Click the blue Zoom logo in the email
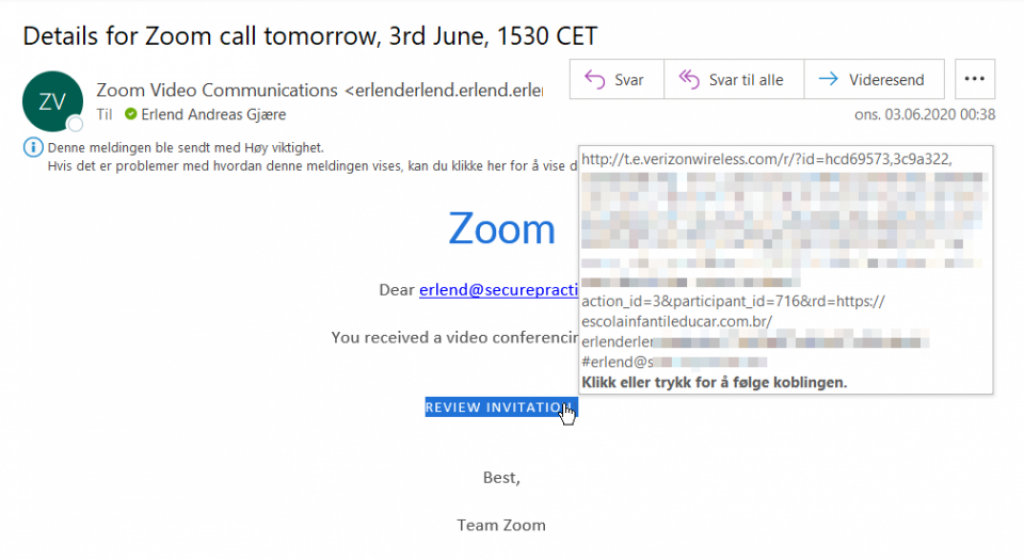Image resolution: width=1024 pixels, height=560 pixels. pyautogui.click(x=501, y=229)
